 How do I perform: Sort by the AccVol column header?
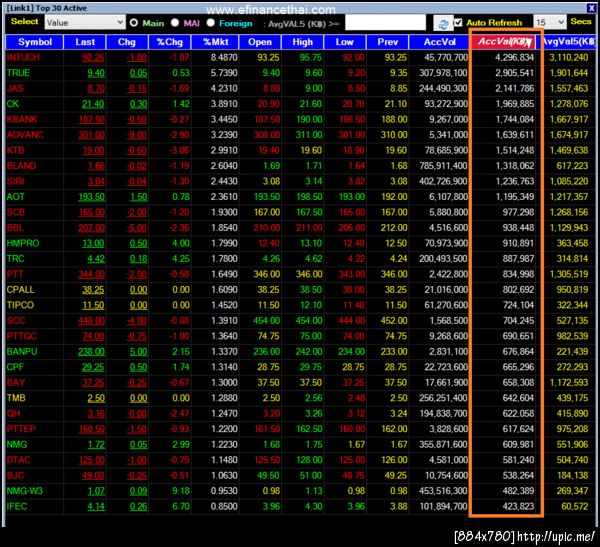(439, 42)
